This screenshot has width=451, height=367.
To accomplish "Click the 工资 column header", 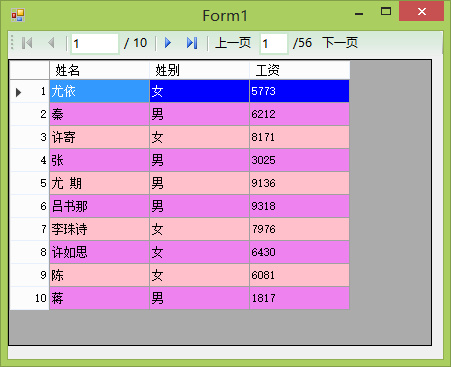I will pos(300,70).
